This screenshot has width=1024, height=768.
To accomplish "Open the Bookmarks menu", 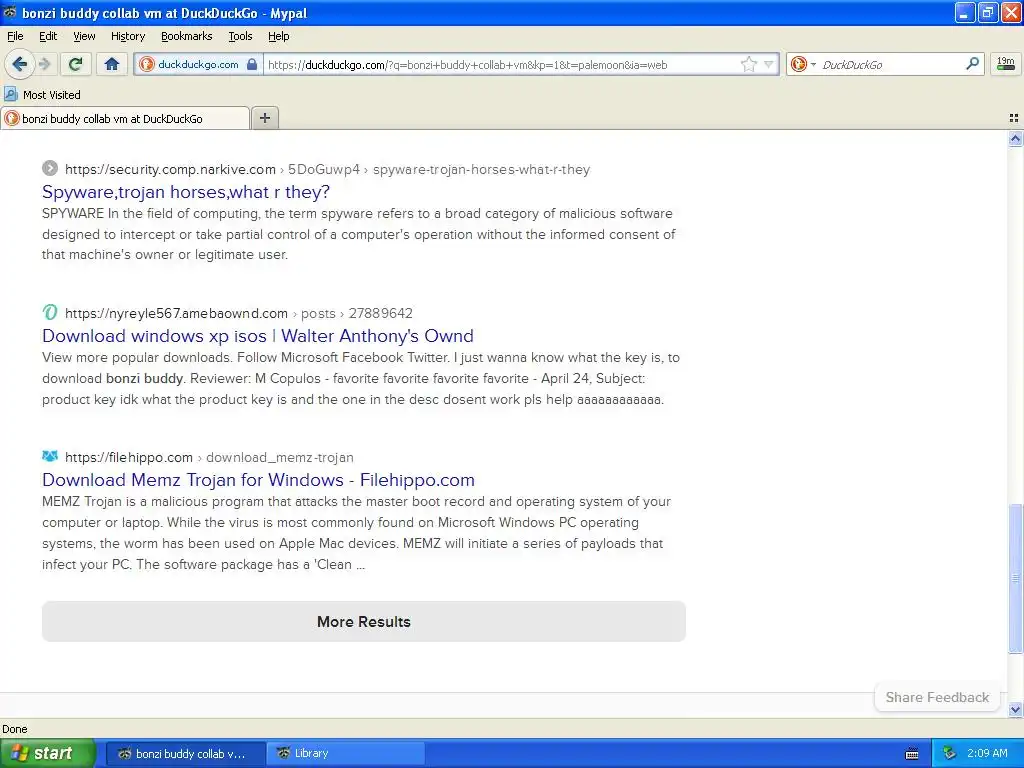I will click(186, 36).
